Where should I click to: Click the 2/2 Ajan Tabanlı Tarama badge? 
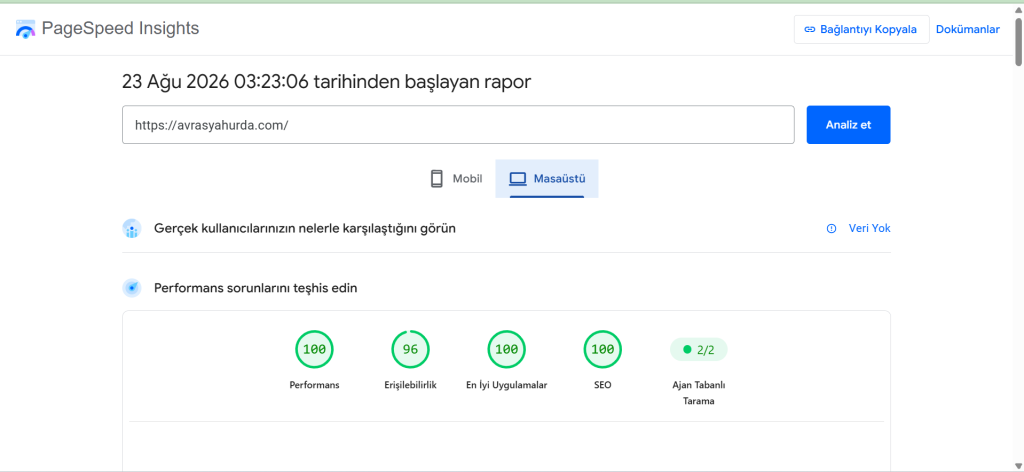(698, 349)
